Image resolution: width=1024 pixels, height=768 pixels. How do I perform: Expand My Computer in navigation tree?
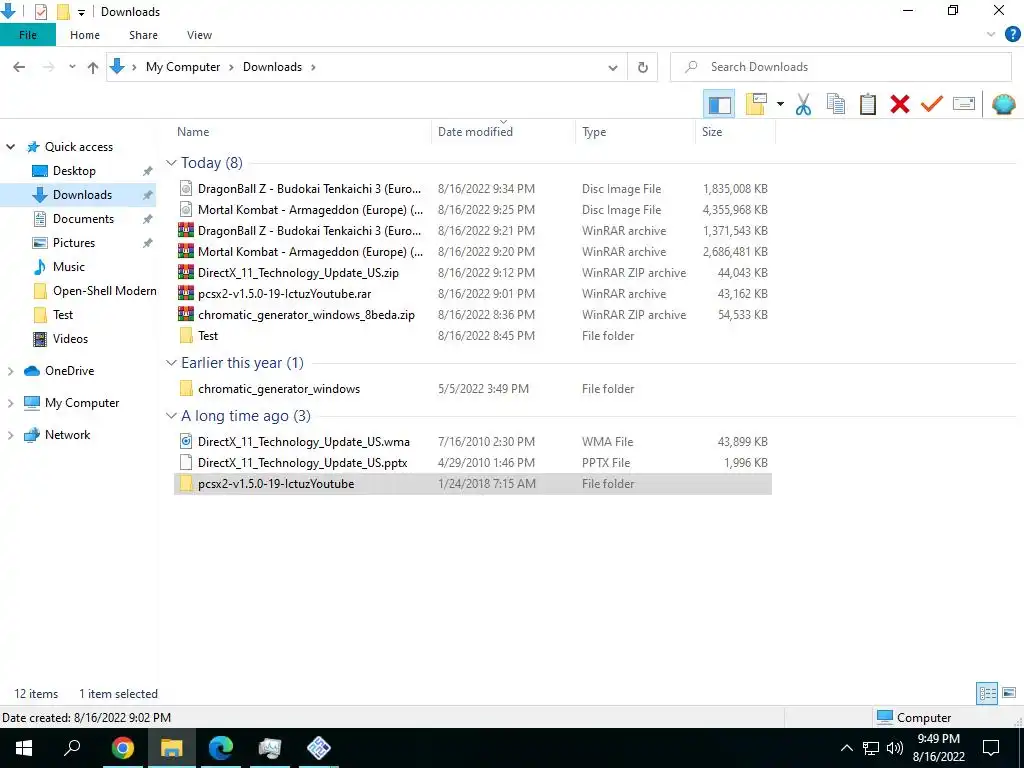click(10, 403)
